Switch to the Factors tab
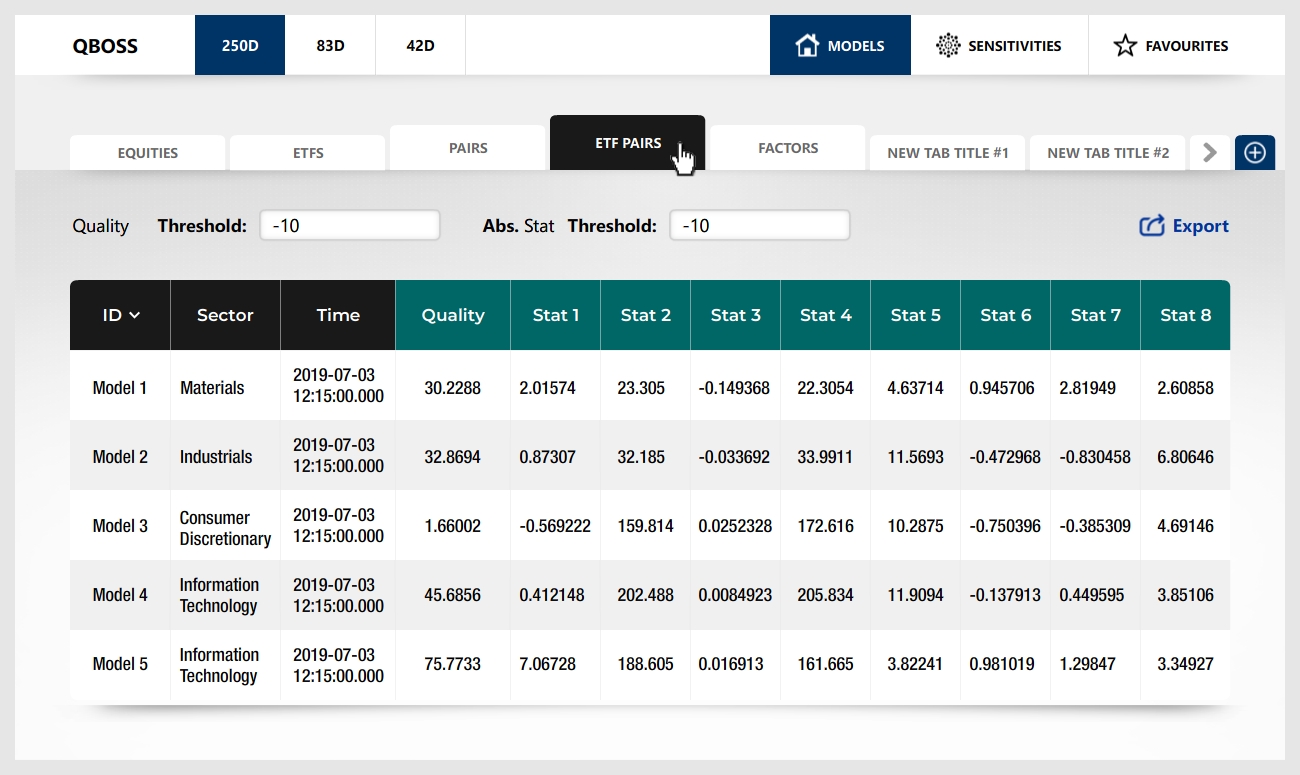Image resolution: width=1300 pixels, height=775 pixels. 788,148
